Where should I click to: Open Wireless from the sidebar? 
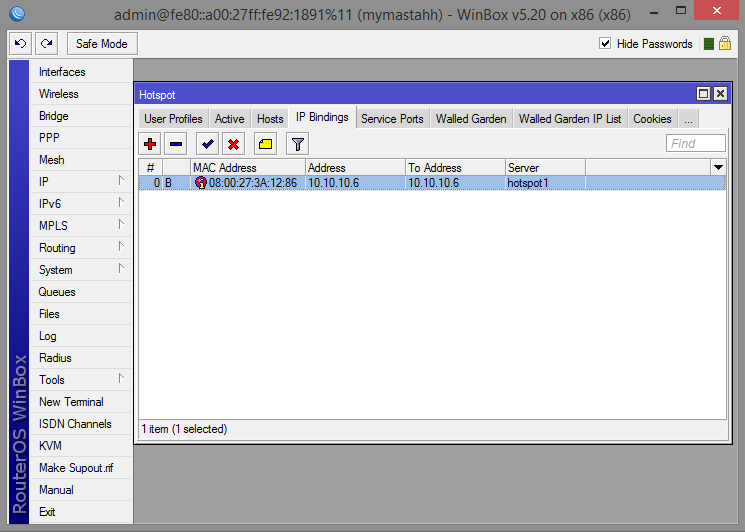pyautogui.click(x=81, y=94)
